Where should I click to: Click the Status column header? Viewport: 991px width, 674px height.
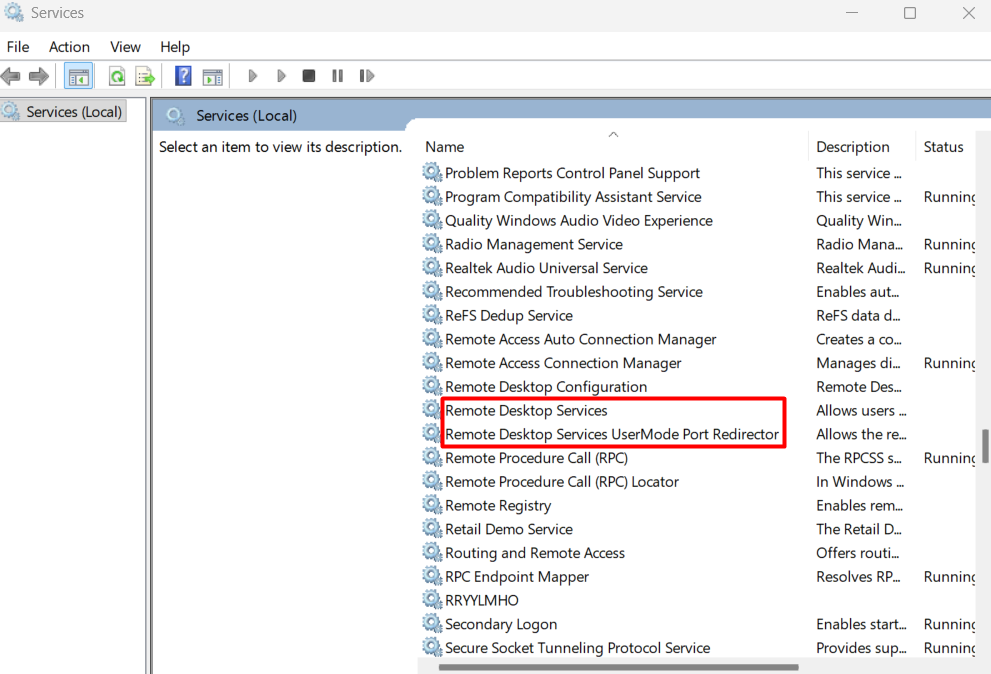point(943,146)
